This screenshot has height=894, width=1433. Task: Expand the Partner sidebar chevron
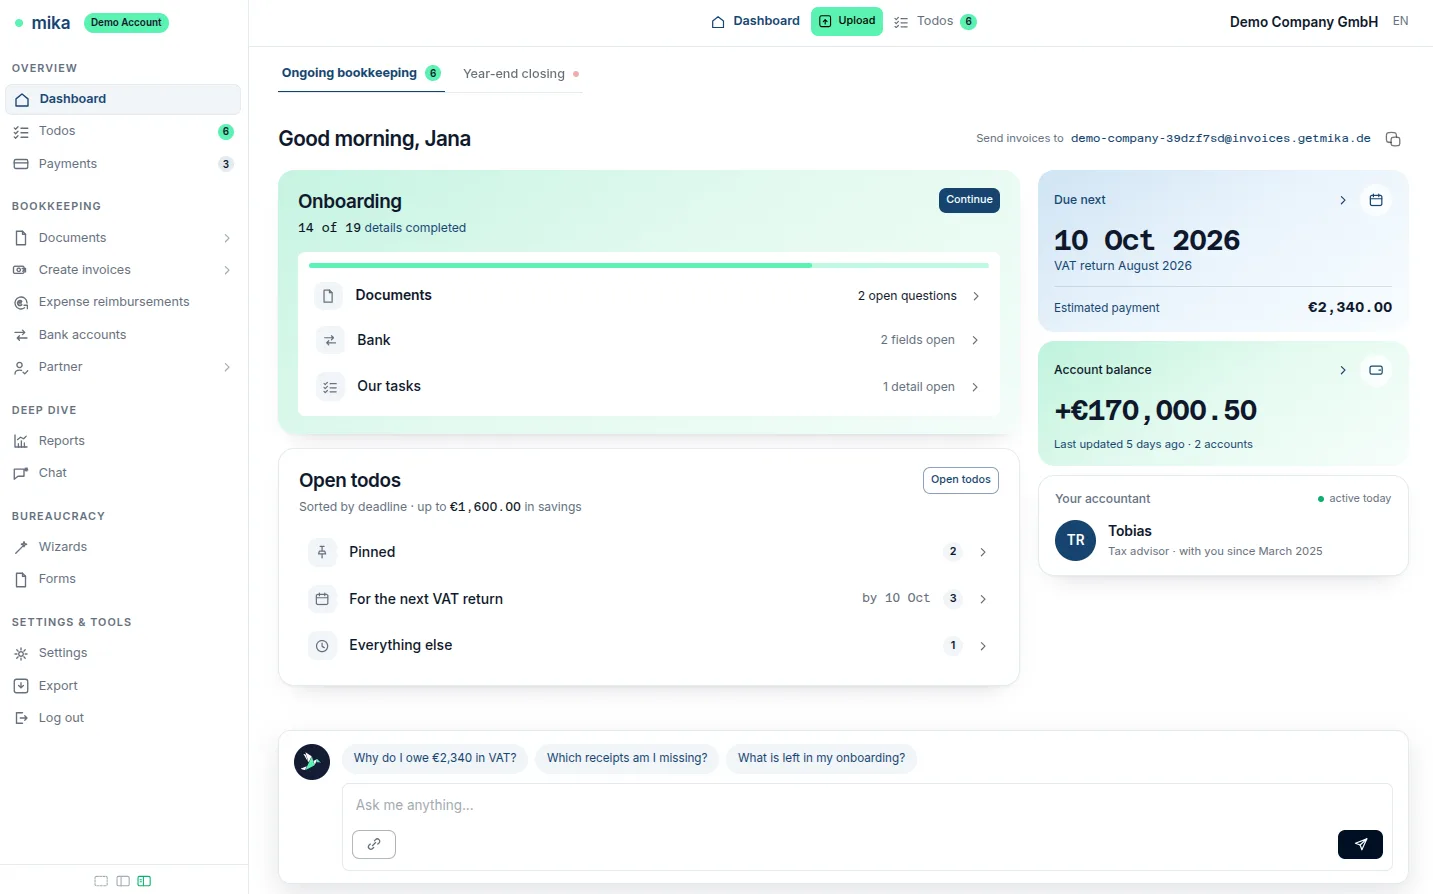(x=227, y=367)
